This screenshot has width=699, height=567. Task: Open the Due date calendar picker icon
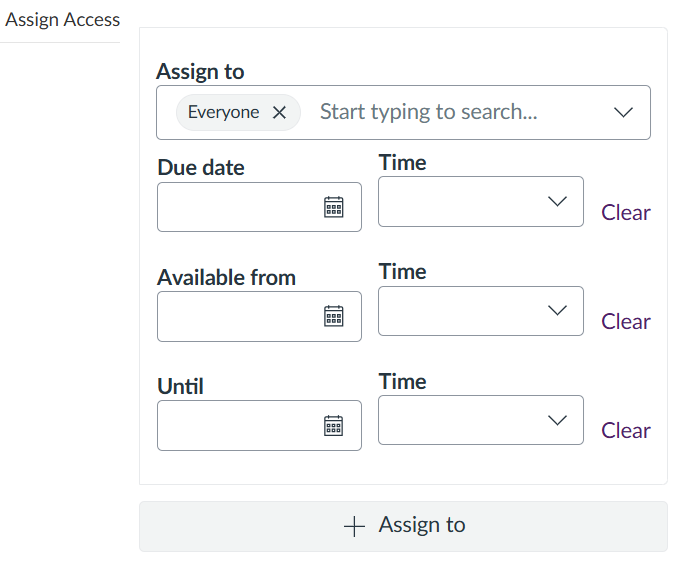(333, 207)
